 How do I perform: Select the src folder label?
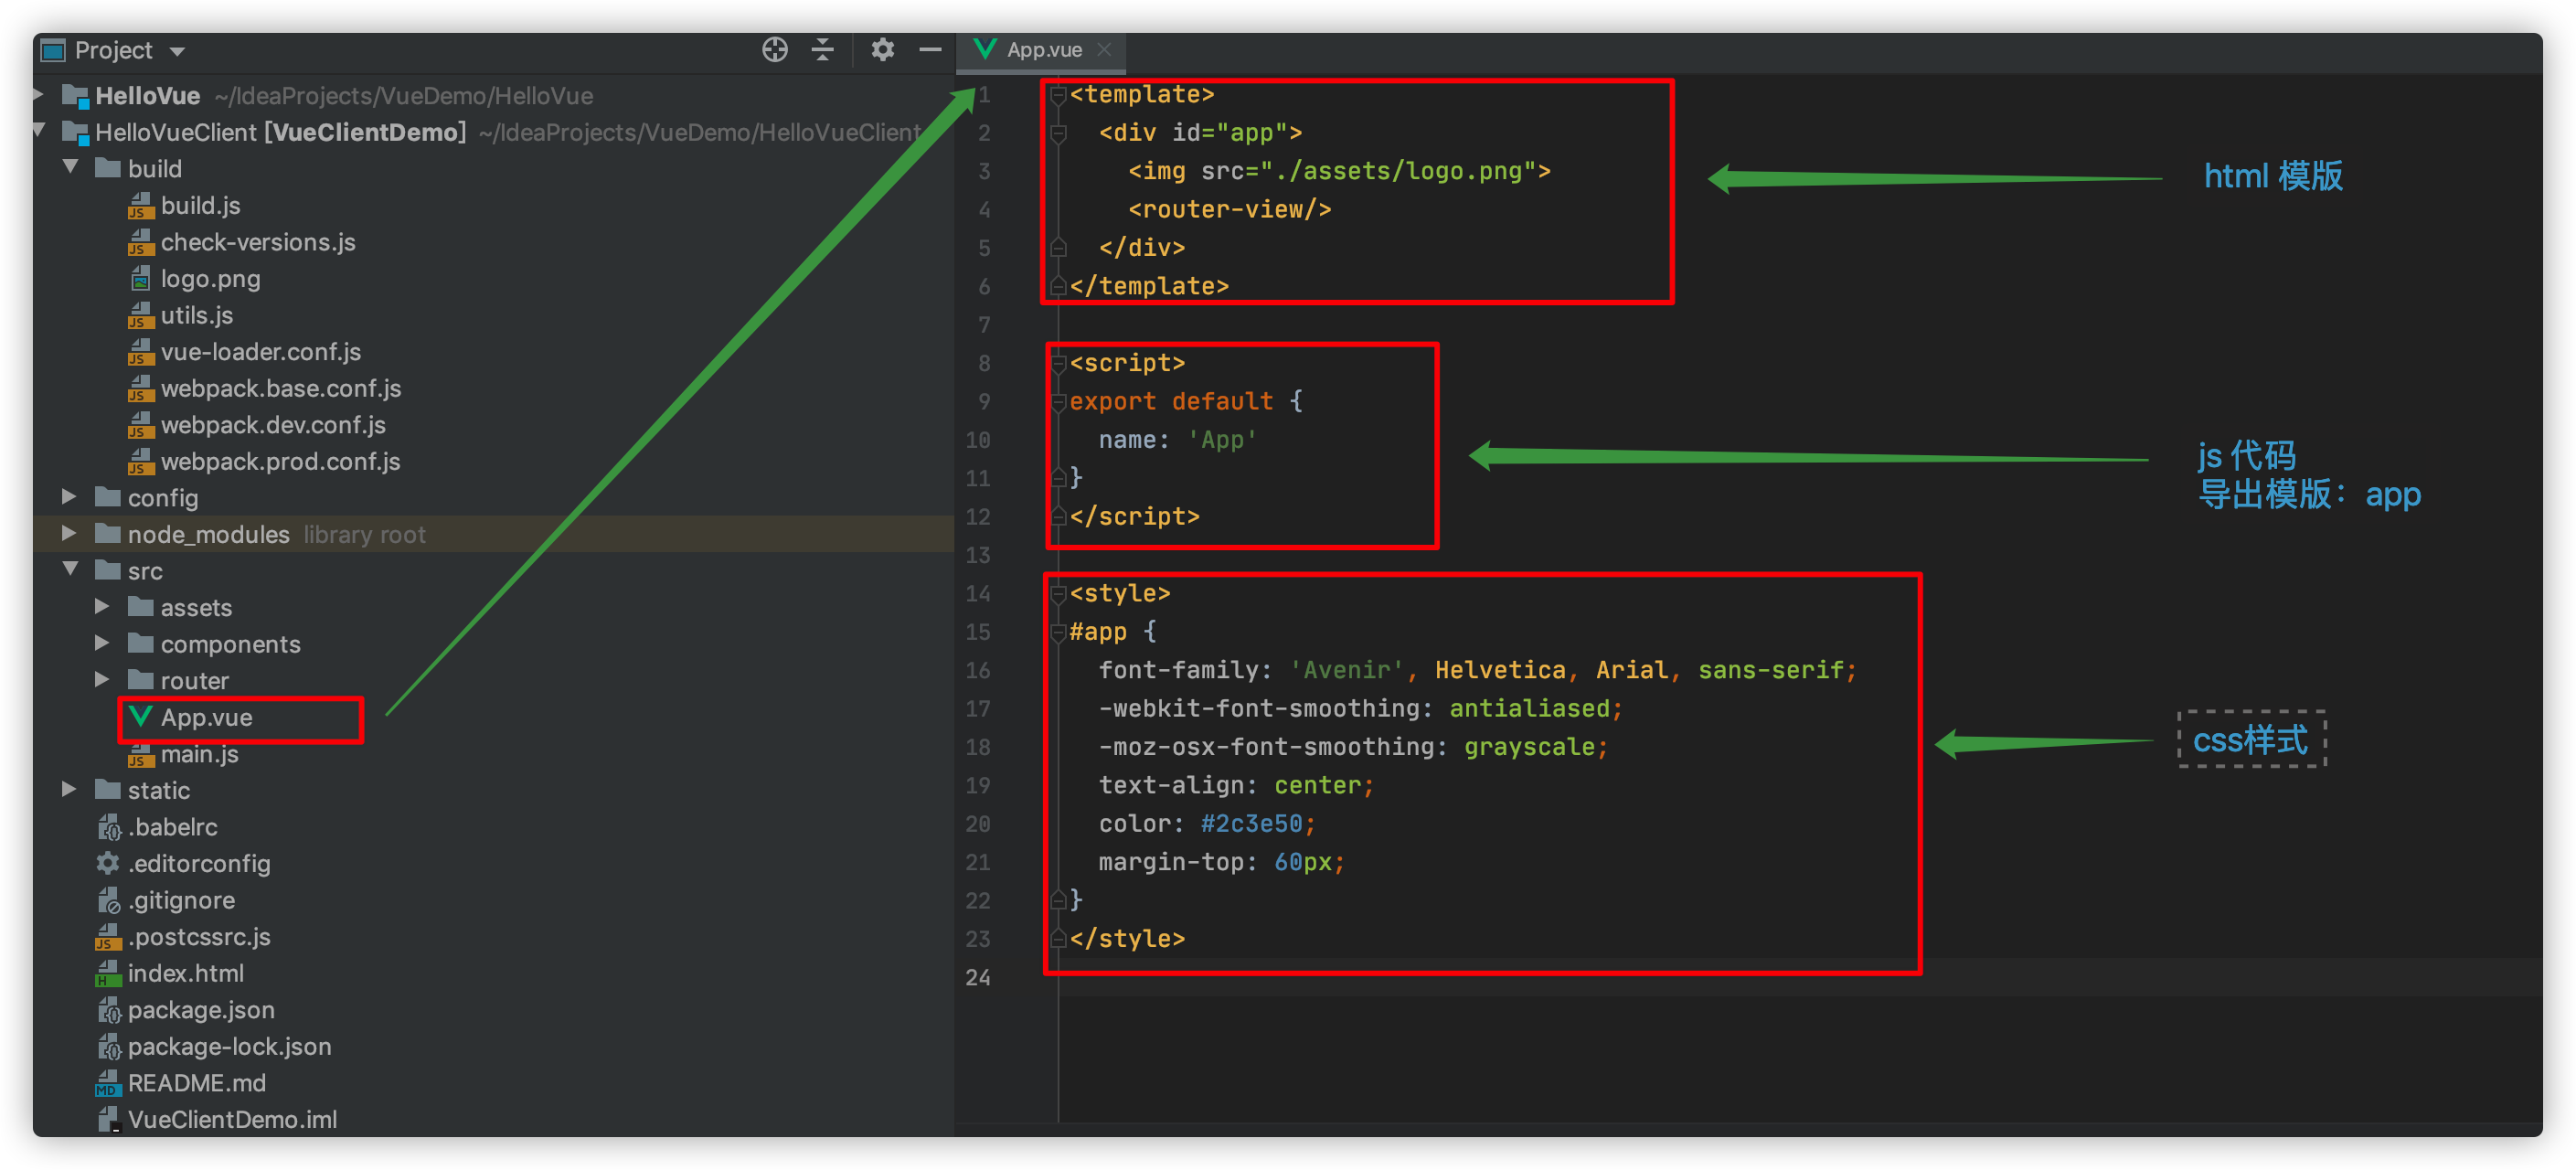coord(145,571)
